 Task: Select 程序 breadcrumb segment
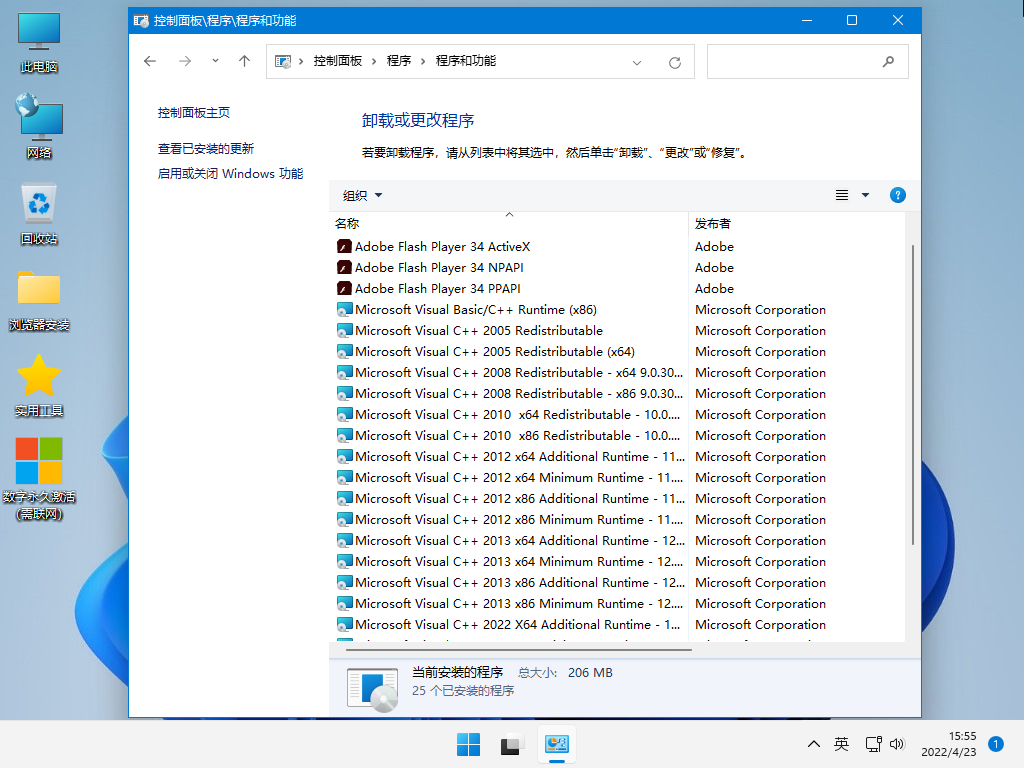coord(399,61)
